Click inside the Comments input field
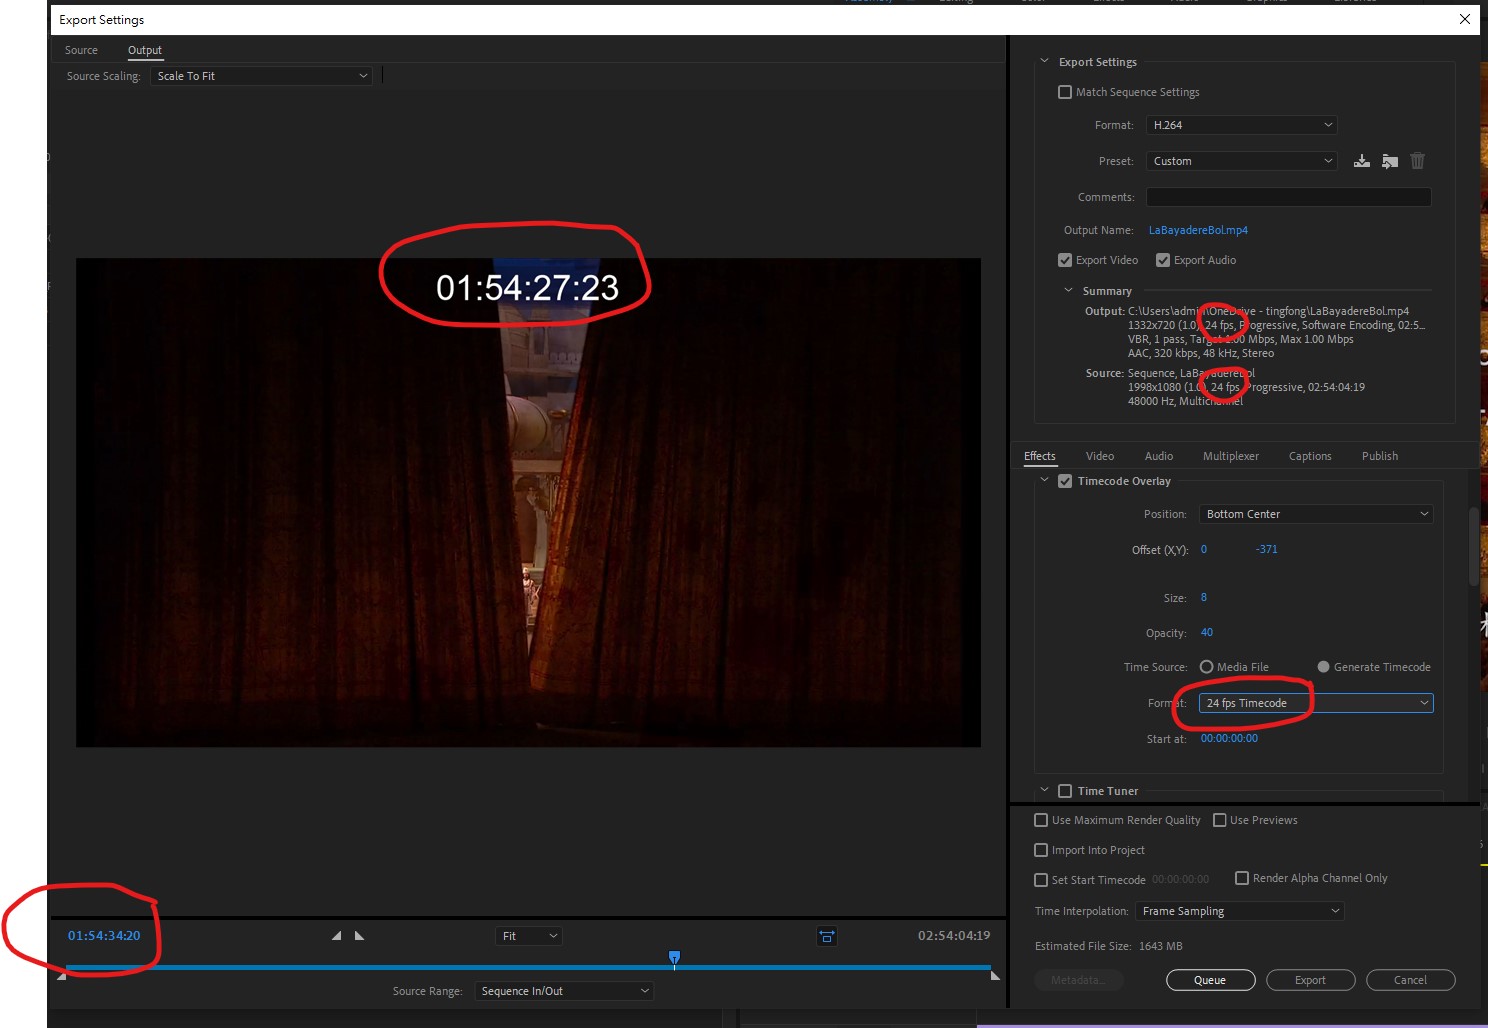1488x1028 pixels. click(1288, 196)
